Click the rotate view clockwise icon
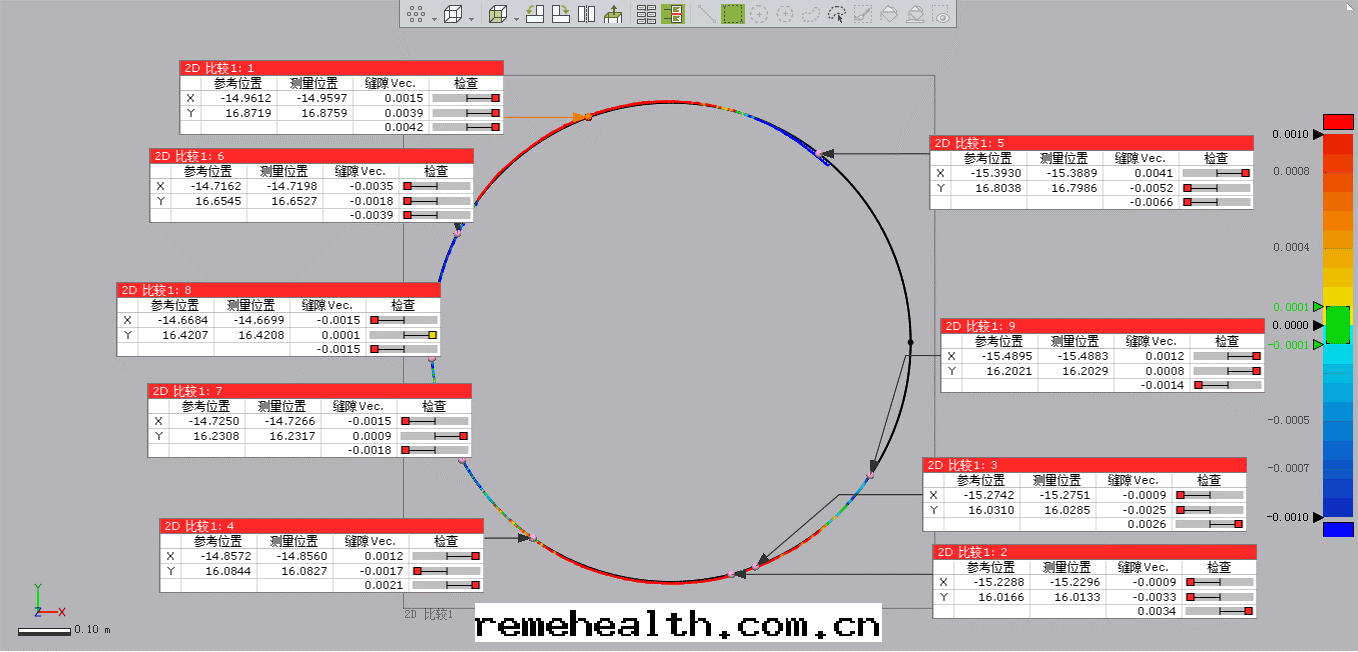This screenshot has height=652, width=1358. [x=561, y=14]
